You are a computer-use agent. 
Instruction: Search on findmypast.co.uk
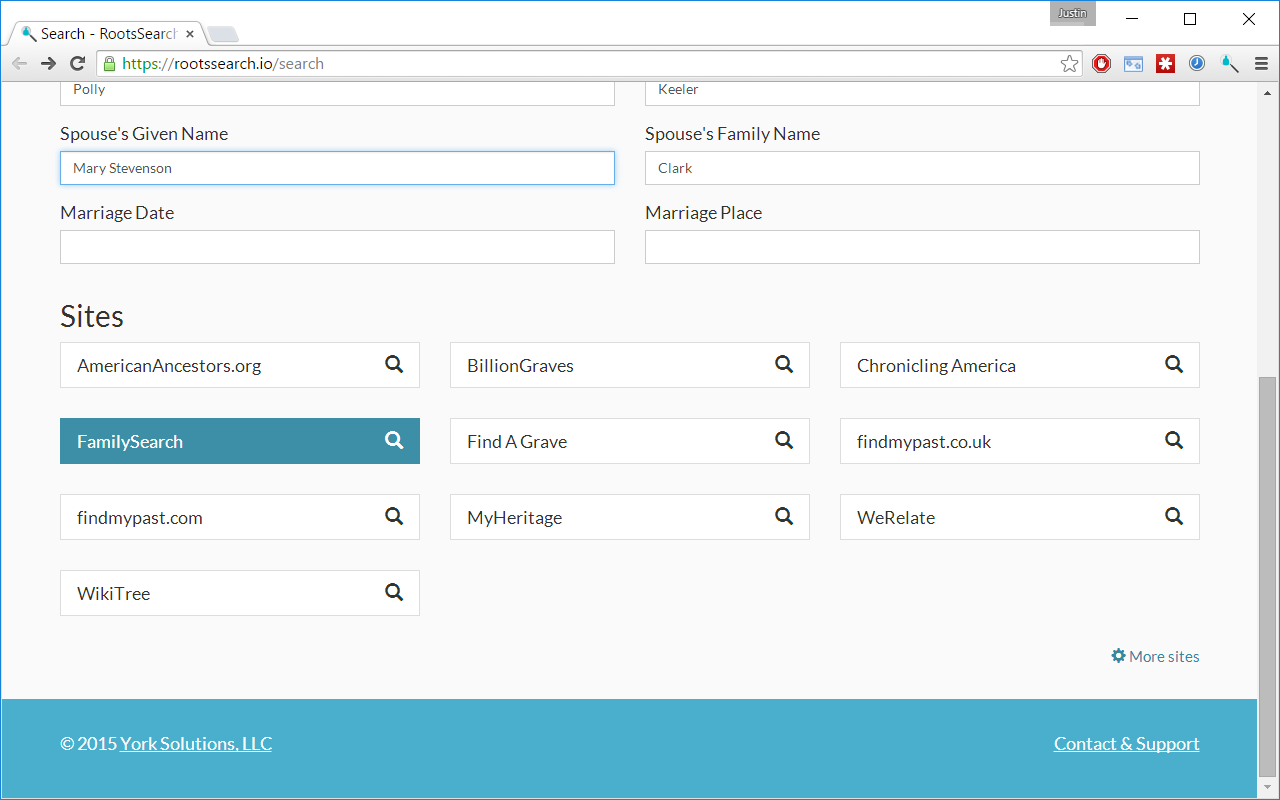[x=1020, y=441]
